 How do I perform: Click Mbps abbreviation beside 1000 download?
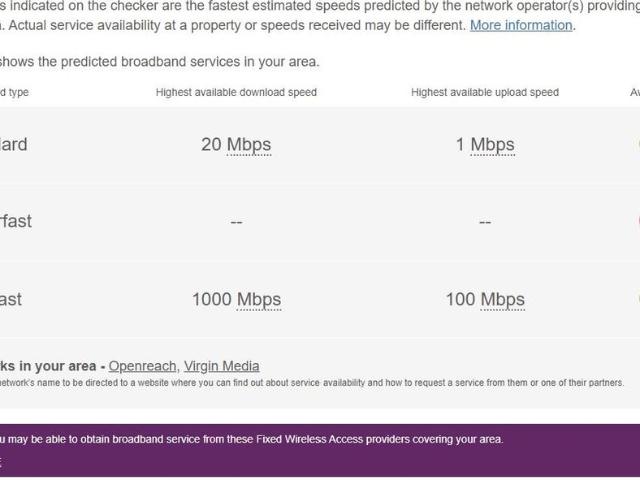(259, 300)
